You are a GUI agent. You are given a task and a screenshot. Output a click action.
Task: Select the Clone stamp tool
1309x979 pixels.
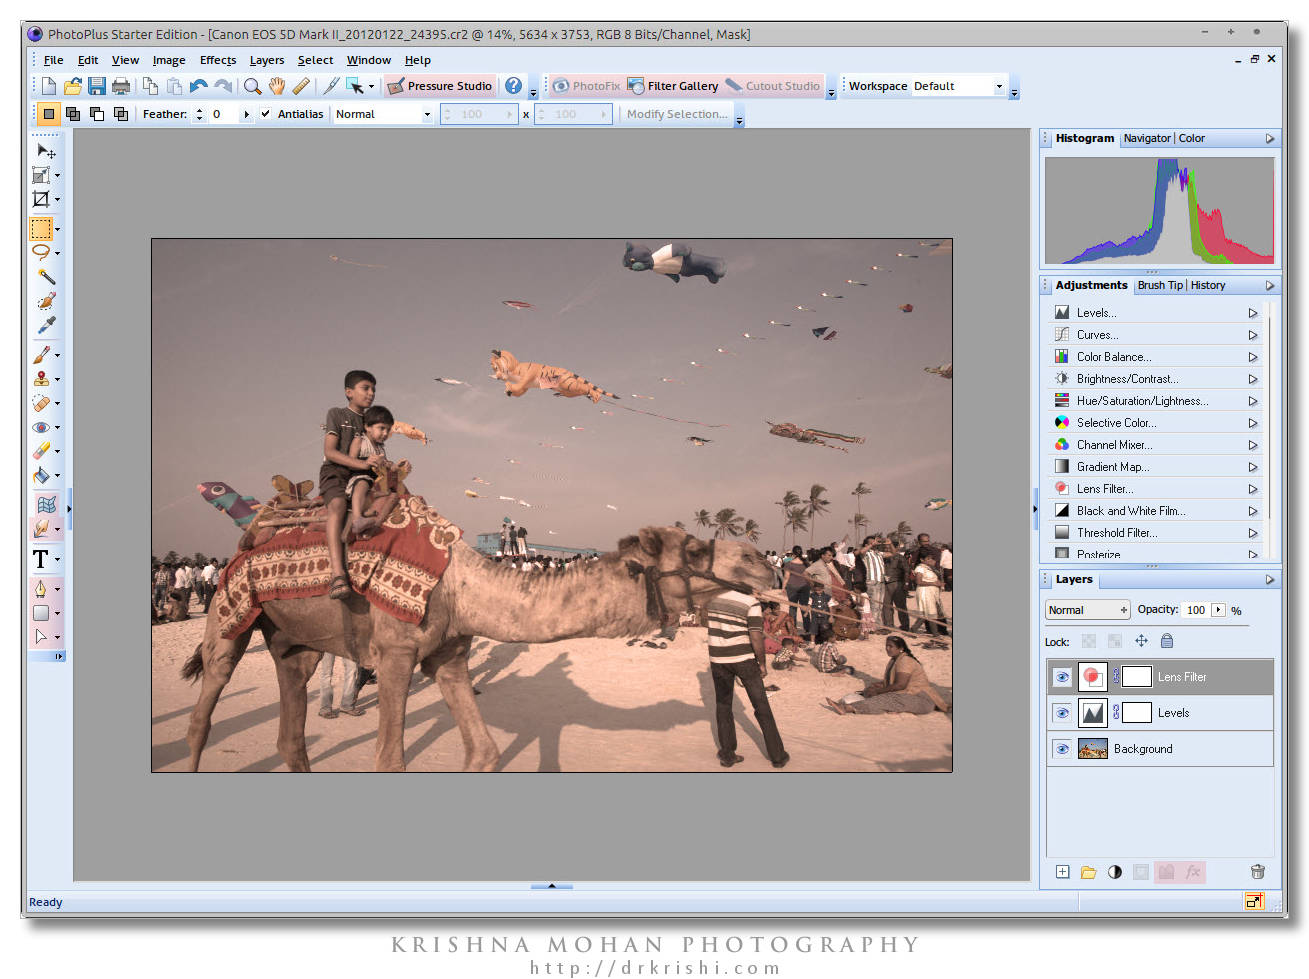(x=41, y=379)
